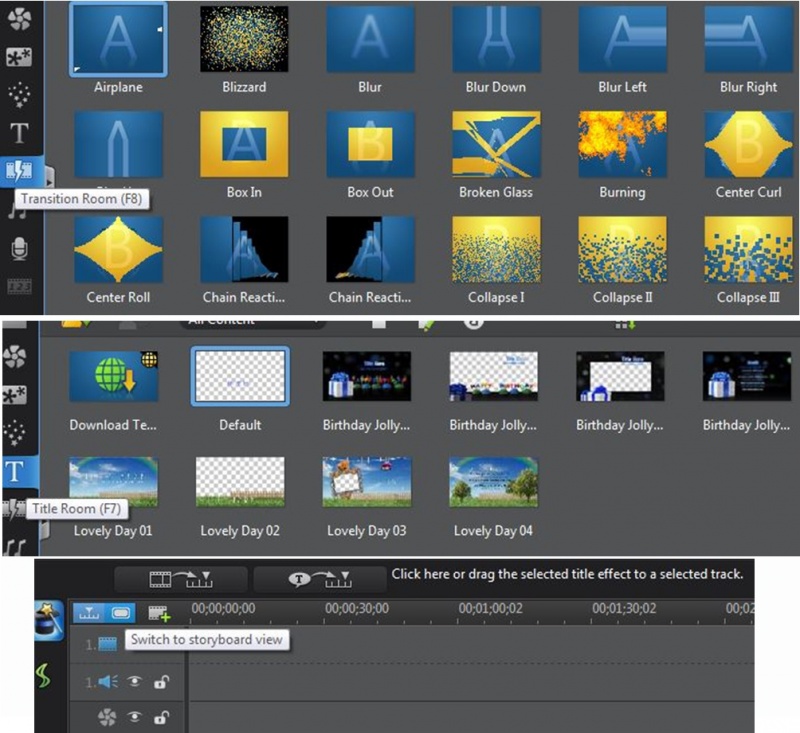This screenshot has width=800, height=733.
Task: Open the Voice-Over Recording Room microphone icon
Action: click(18, 248)
